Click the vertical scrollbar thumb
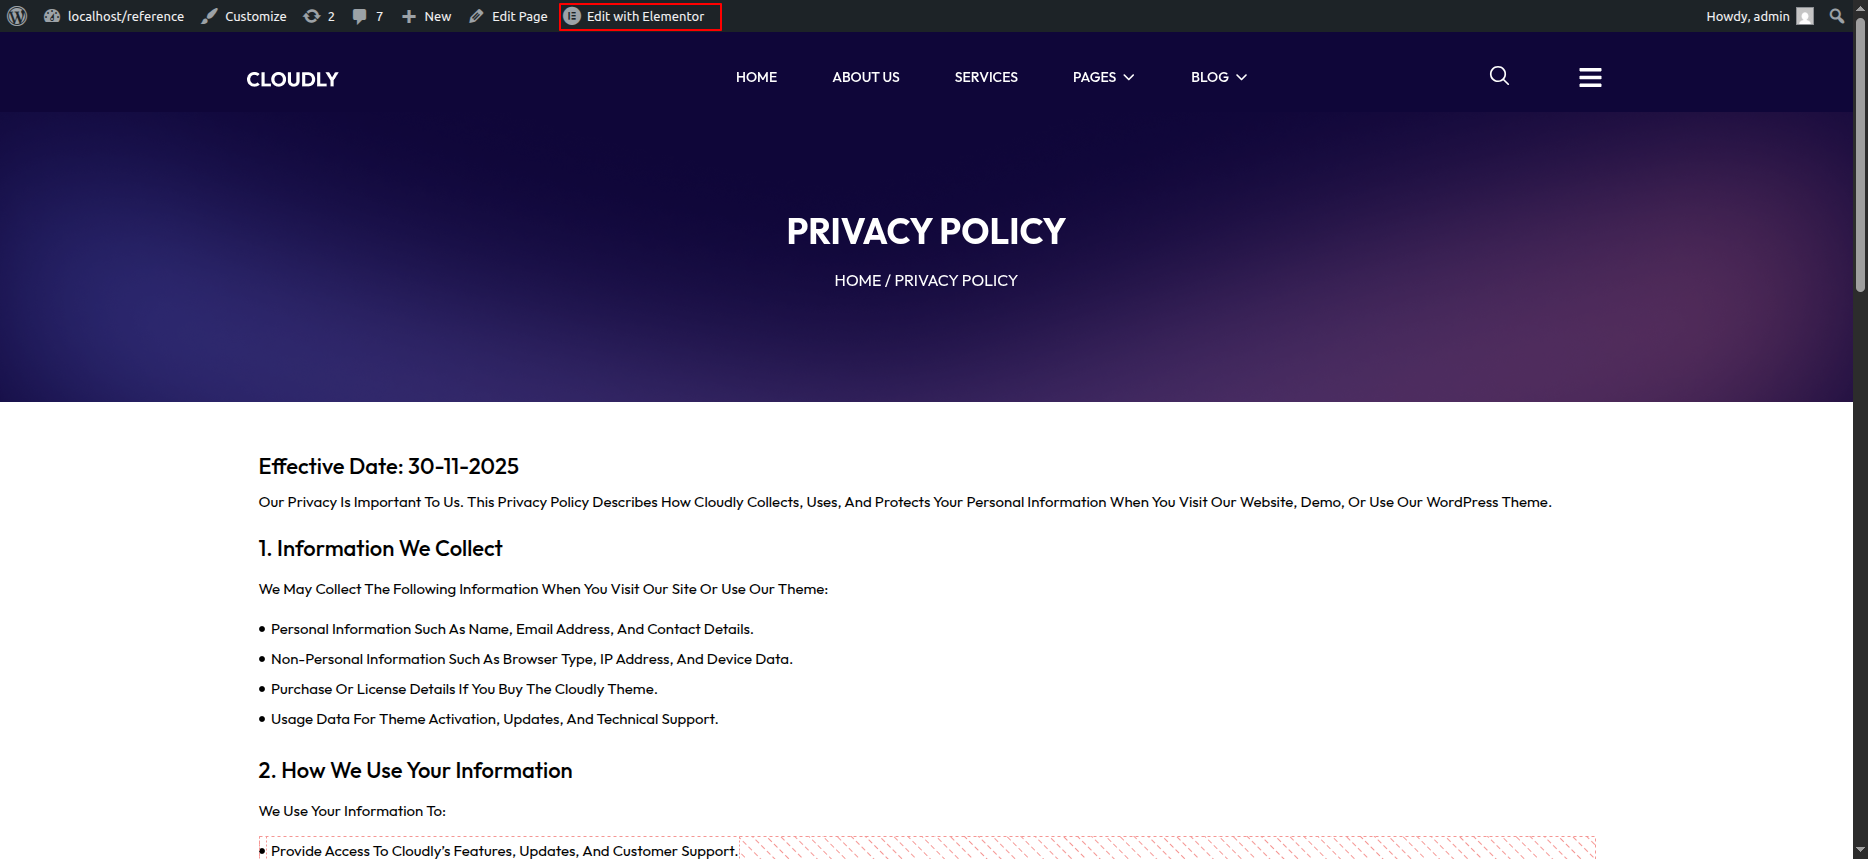This screenshot has width=1868, height=859. [x=1860, y=154]
